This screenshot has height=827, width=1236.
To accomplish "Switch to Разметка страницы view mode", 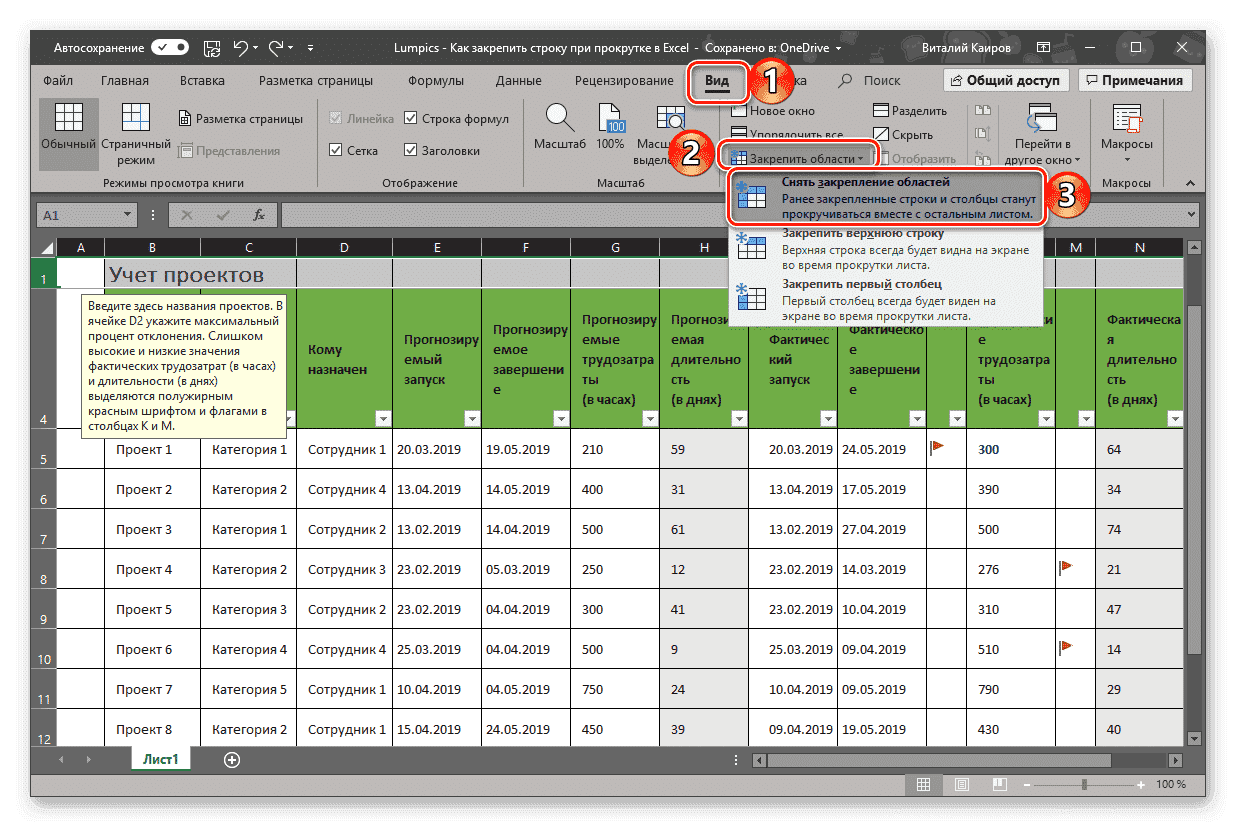I will click(x=240, y=117).
